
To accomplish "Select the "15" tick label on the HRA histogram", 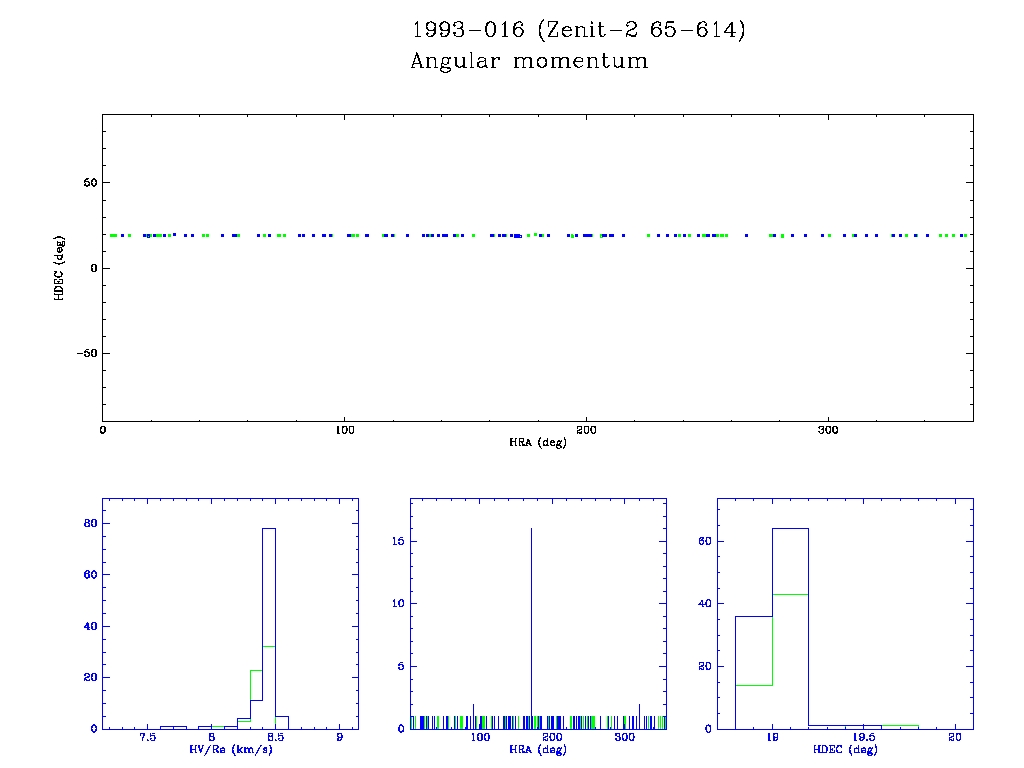I will tap(396, 541).
